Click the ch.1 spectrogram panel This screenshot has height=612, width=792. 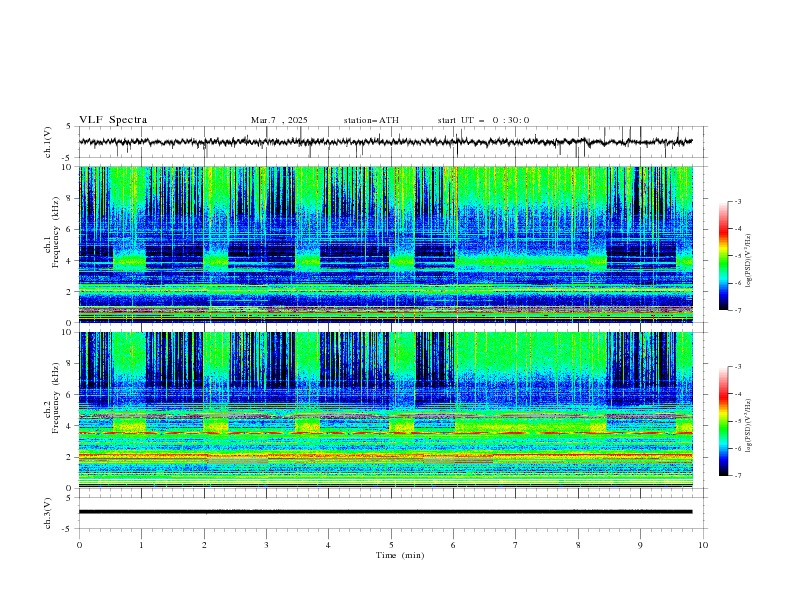click(386, 244)
